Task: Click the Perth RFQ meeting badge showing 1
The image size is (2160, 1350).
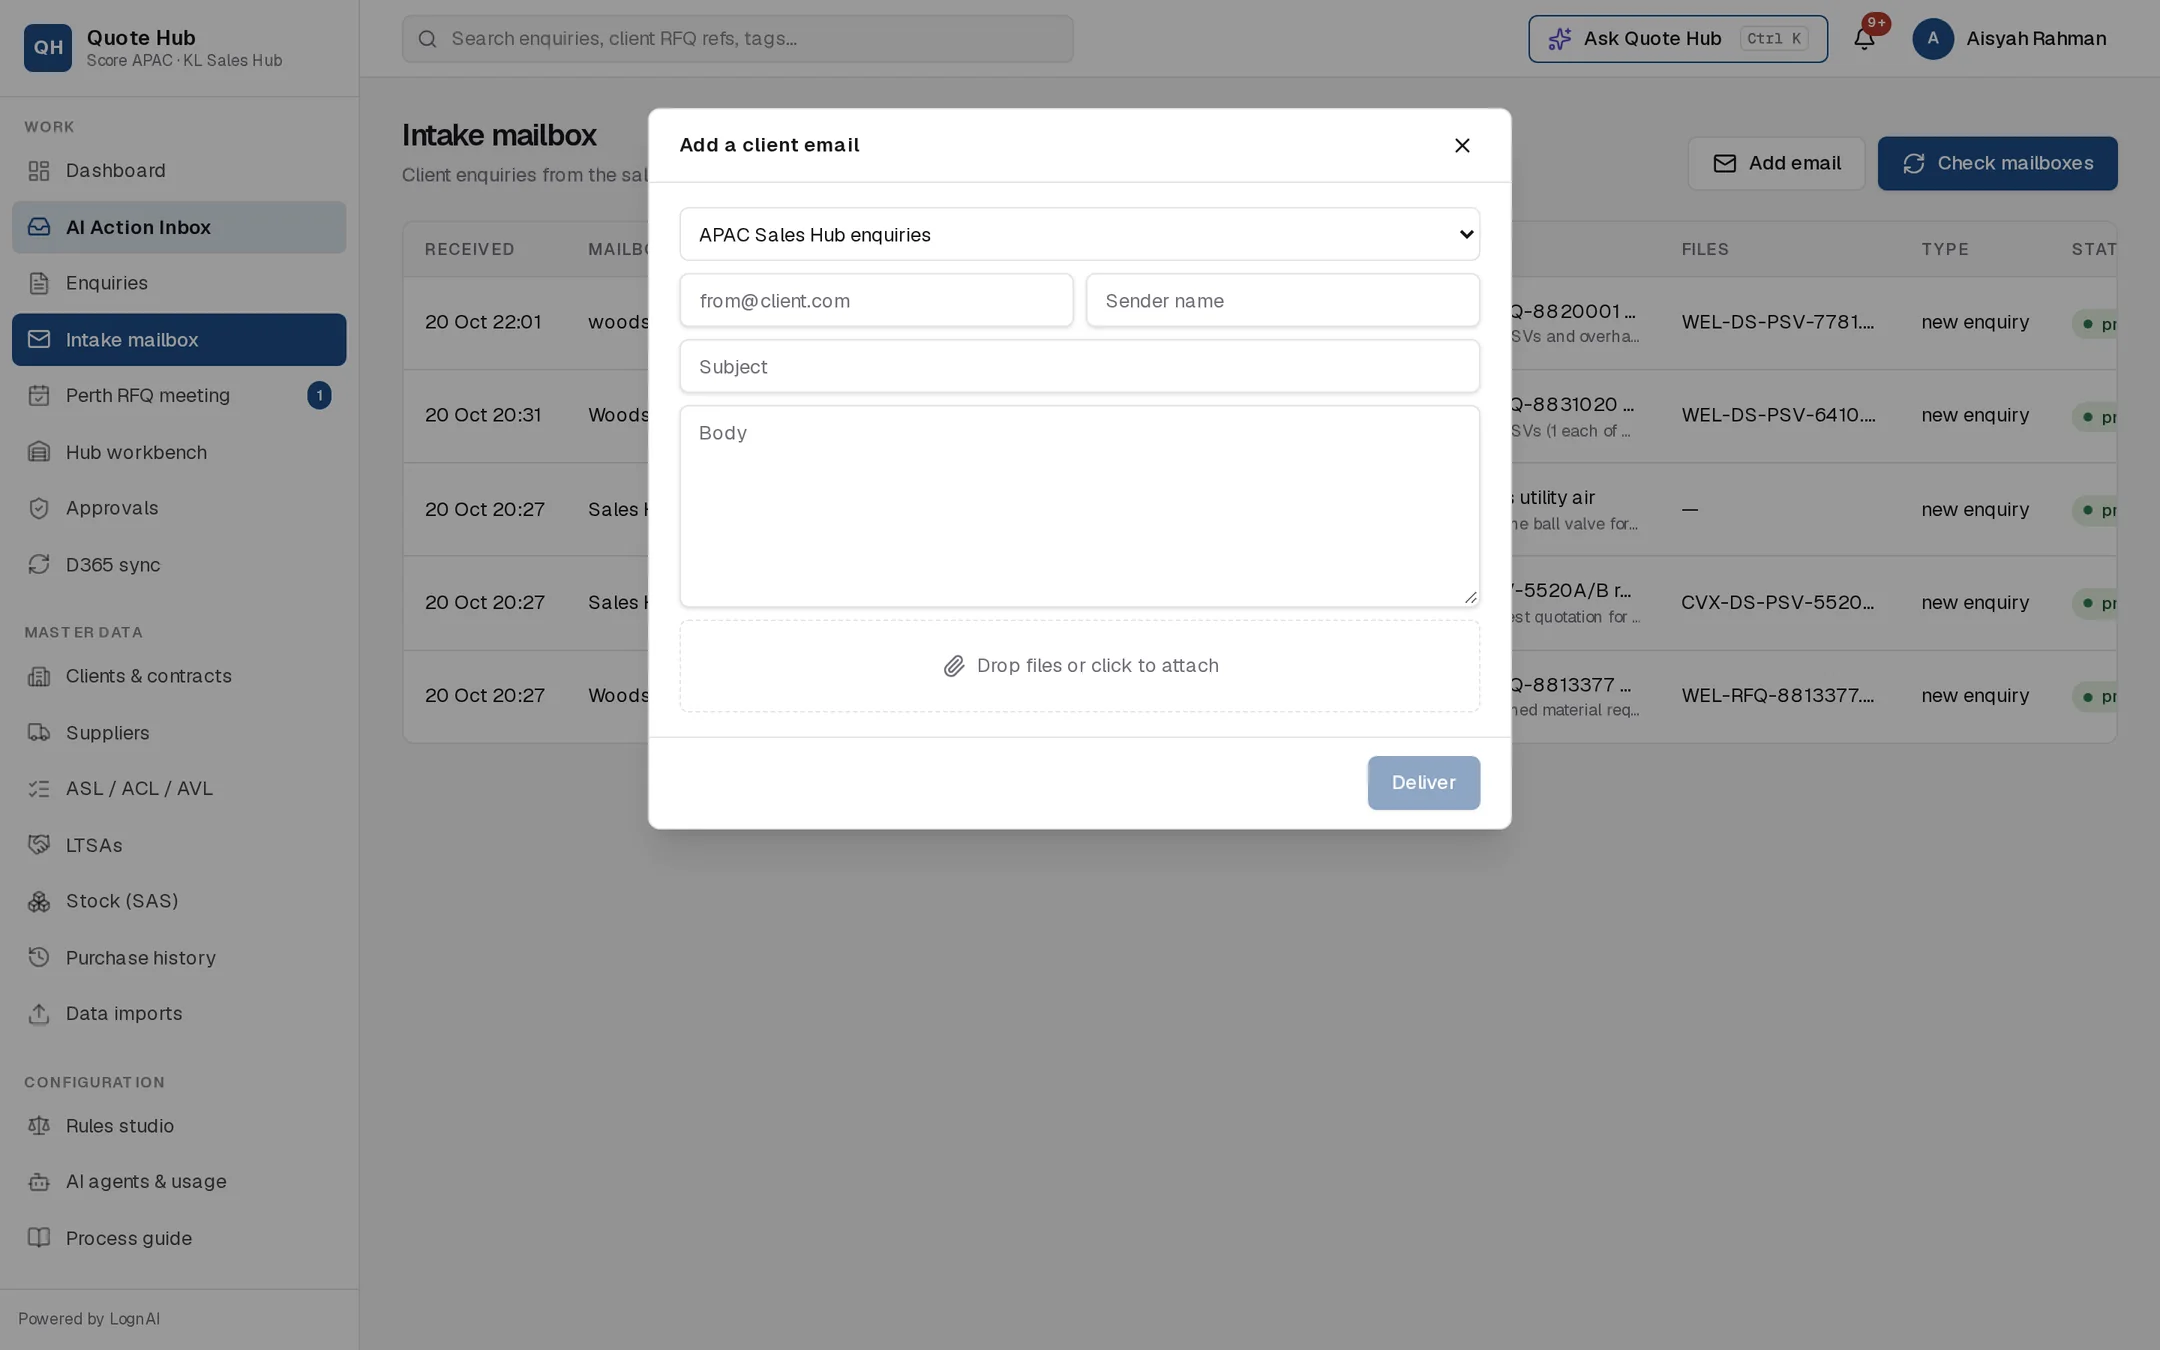Action: [319, 396]
